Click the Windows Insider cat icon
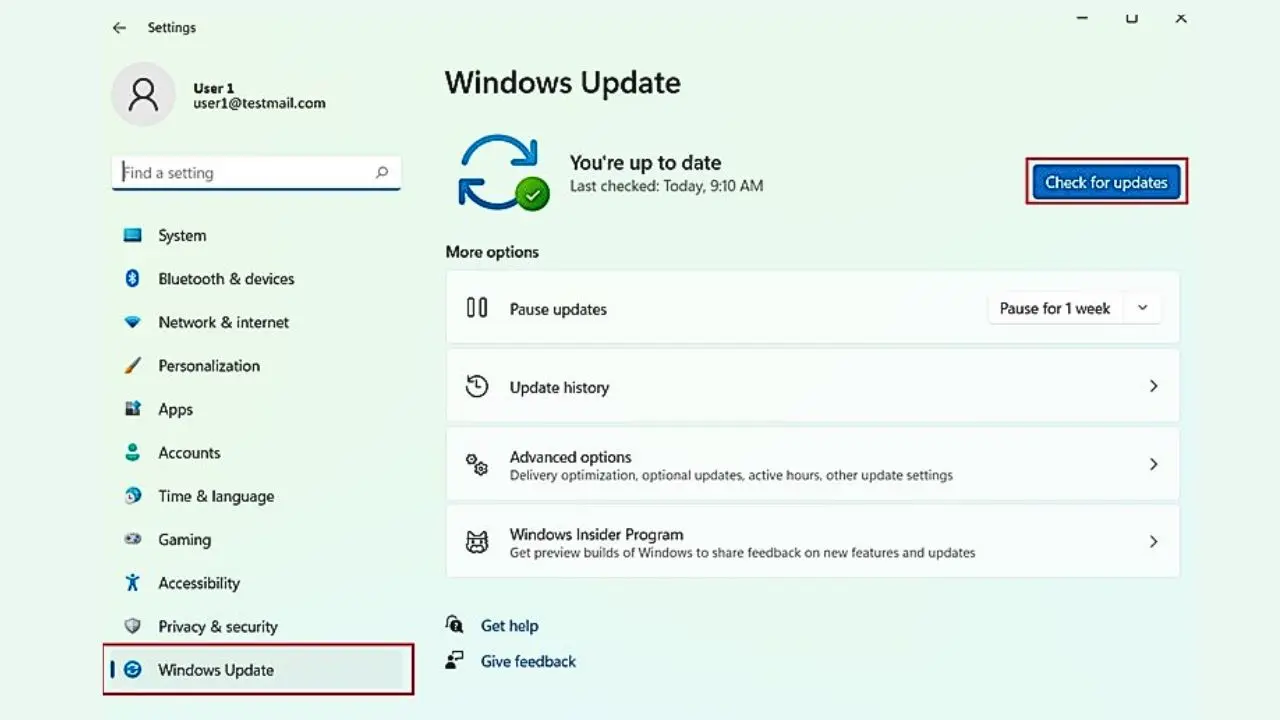 pyautogui.click(x=477, y=542)
